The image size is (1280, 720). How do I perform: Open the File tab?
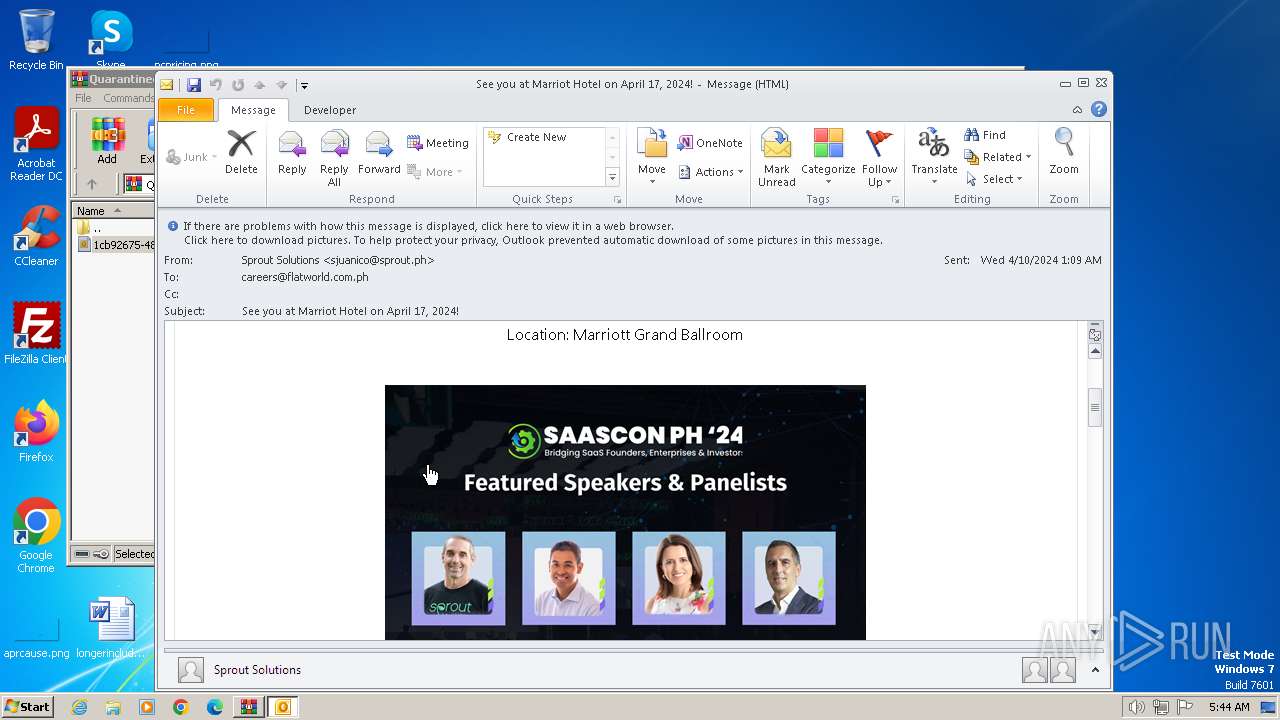(x=186, y=110)
